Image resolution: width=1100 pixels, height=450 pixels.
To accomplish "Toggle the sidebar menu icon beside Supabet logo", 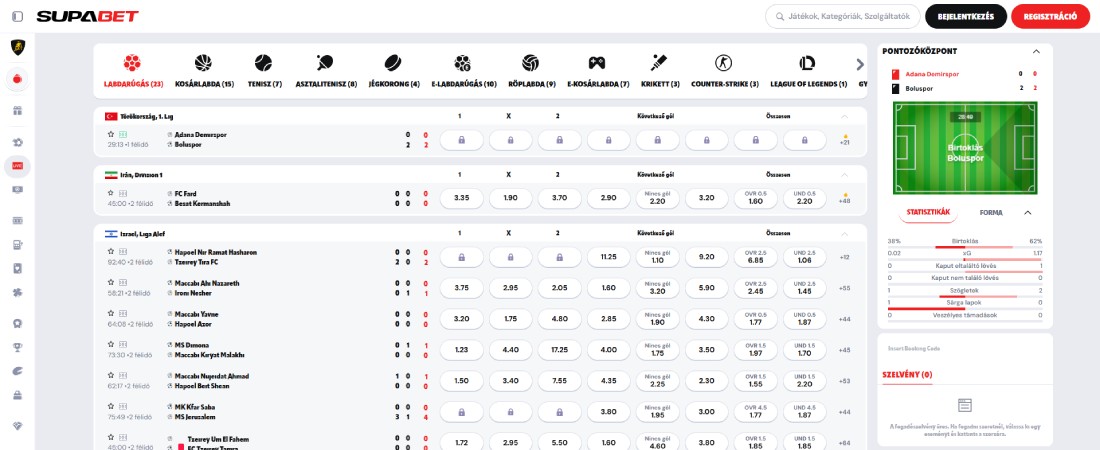I will (x=18, y=16).
